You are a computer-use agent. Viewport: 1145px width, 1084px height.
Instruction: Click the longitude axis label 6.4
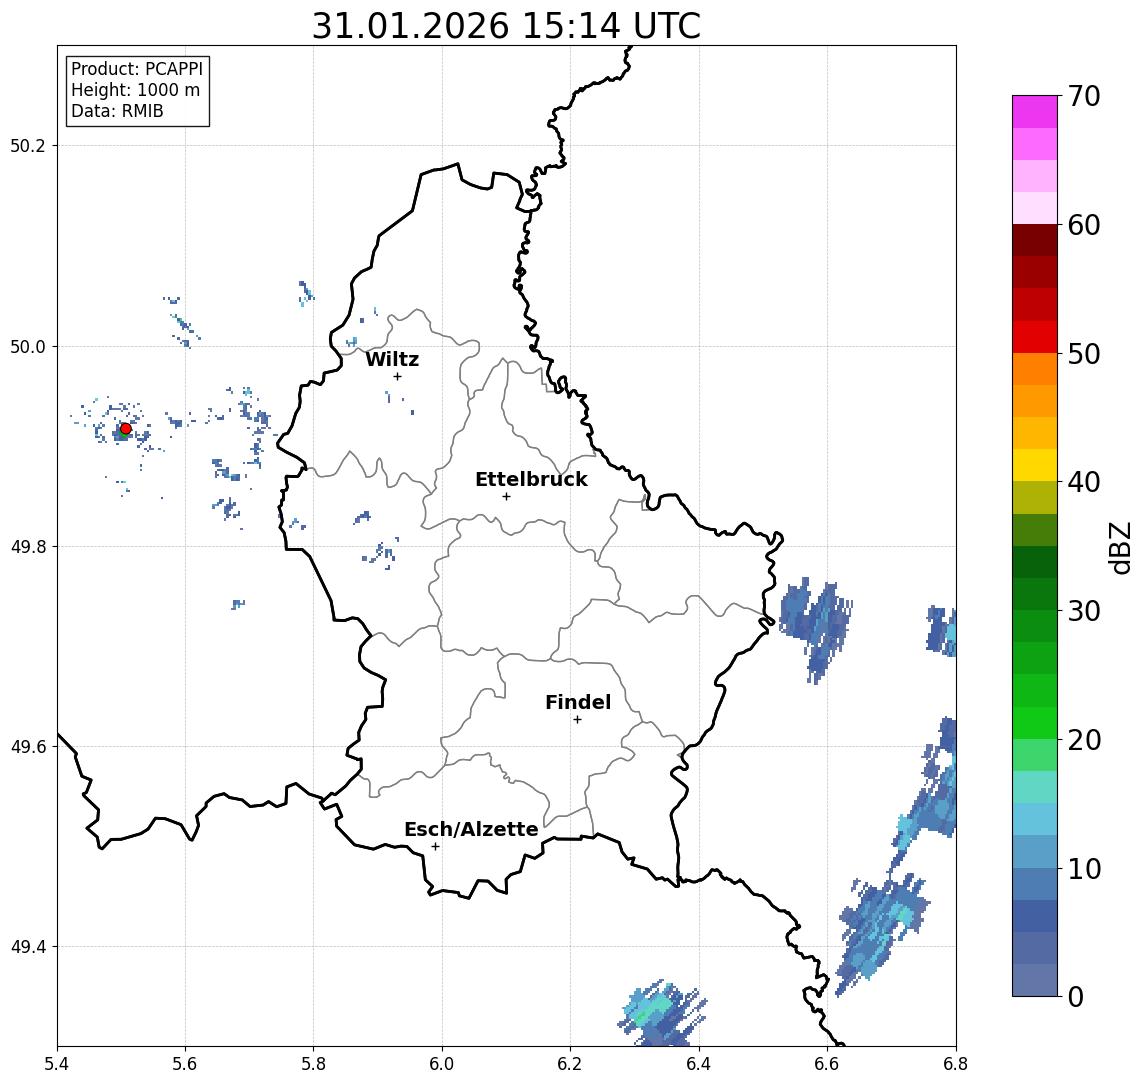tap(699, 1064)
